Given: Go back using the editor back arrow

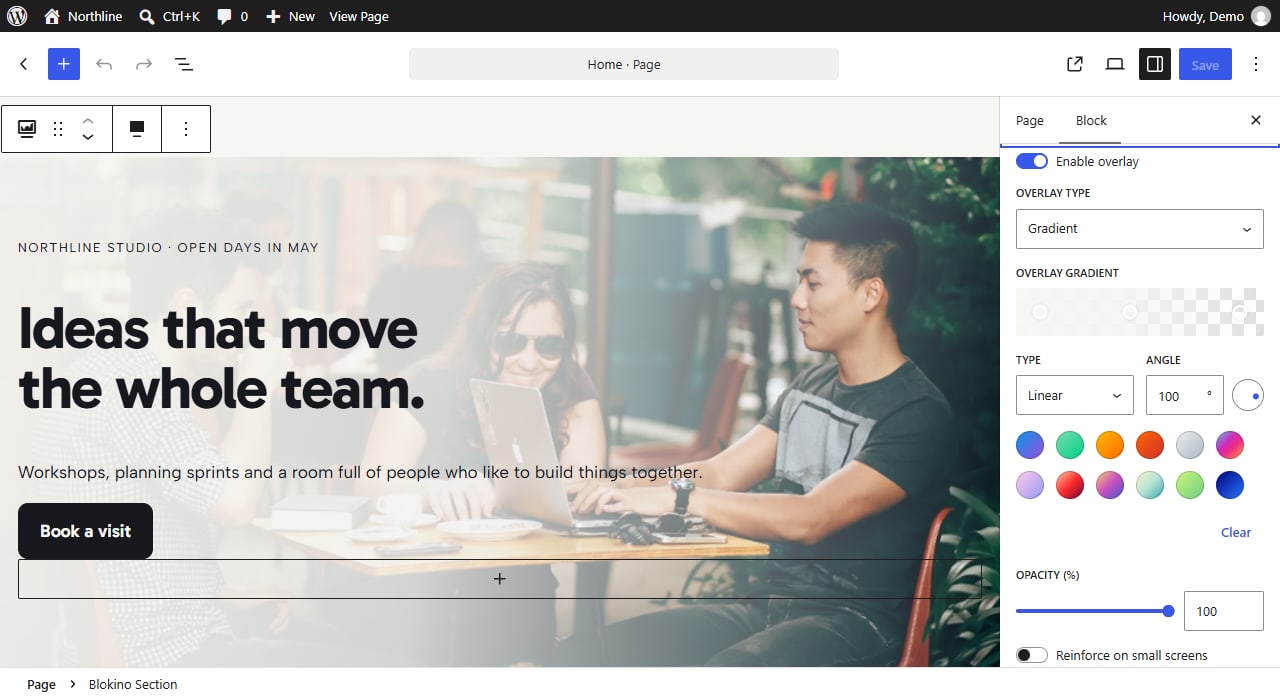Looking at the screenshot, I should 24,64.
